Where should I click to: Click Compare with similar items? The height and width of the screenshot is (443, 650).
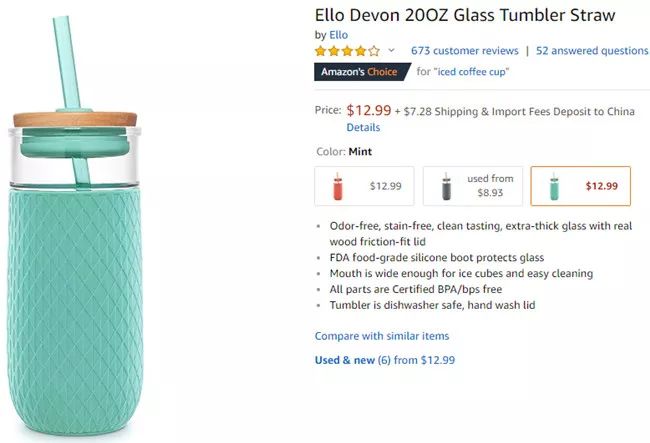[381, 336]
